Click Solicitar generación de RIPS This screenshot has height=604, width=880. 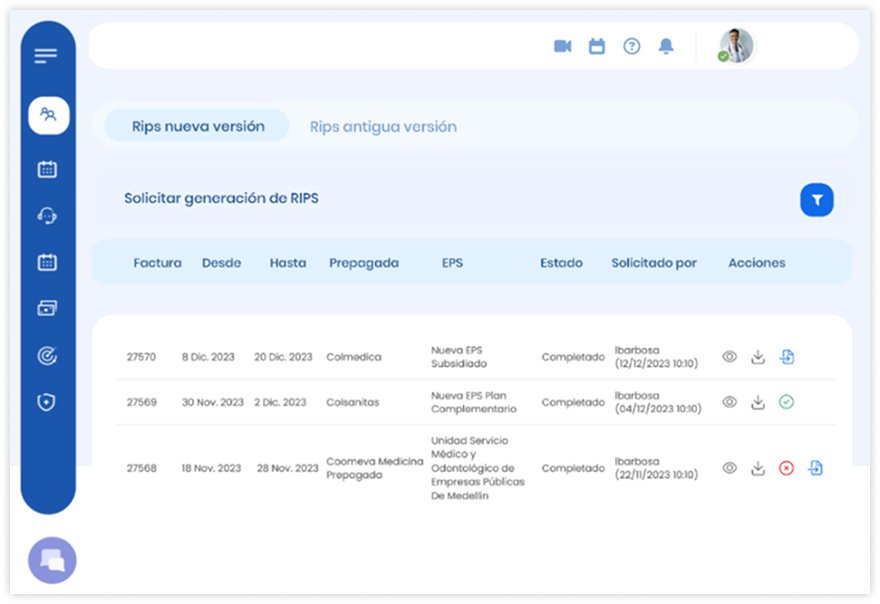(x=221, y=198)
